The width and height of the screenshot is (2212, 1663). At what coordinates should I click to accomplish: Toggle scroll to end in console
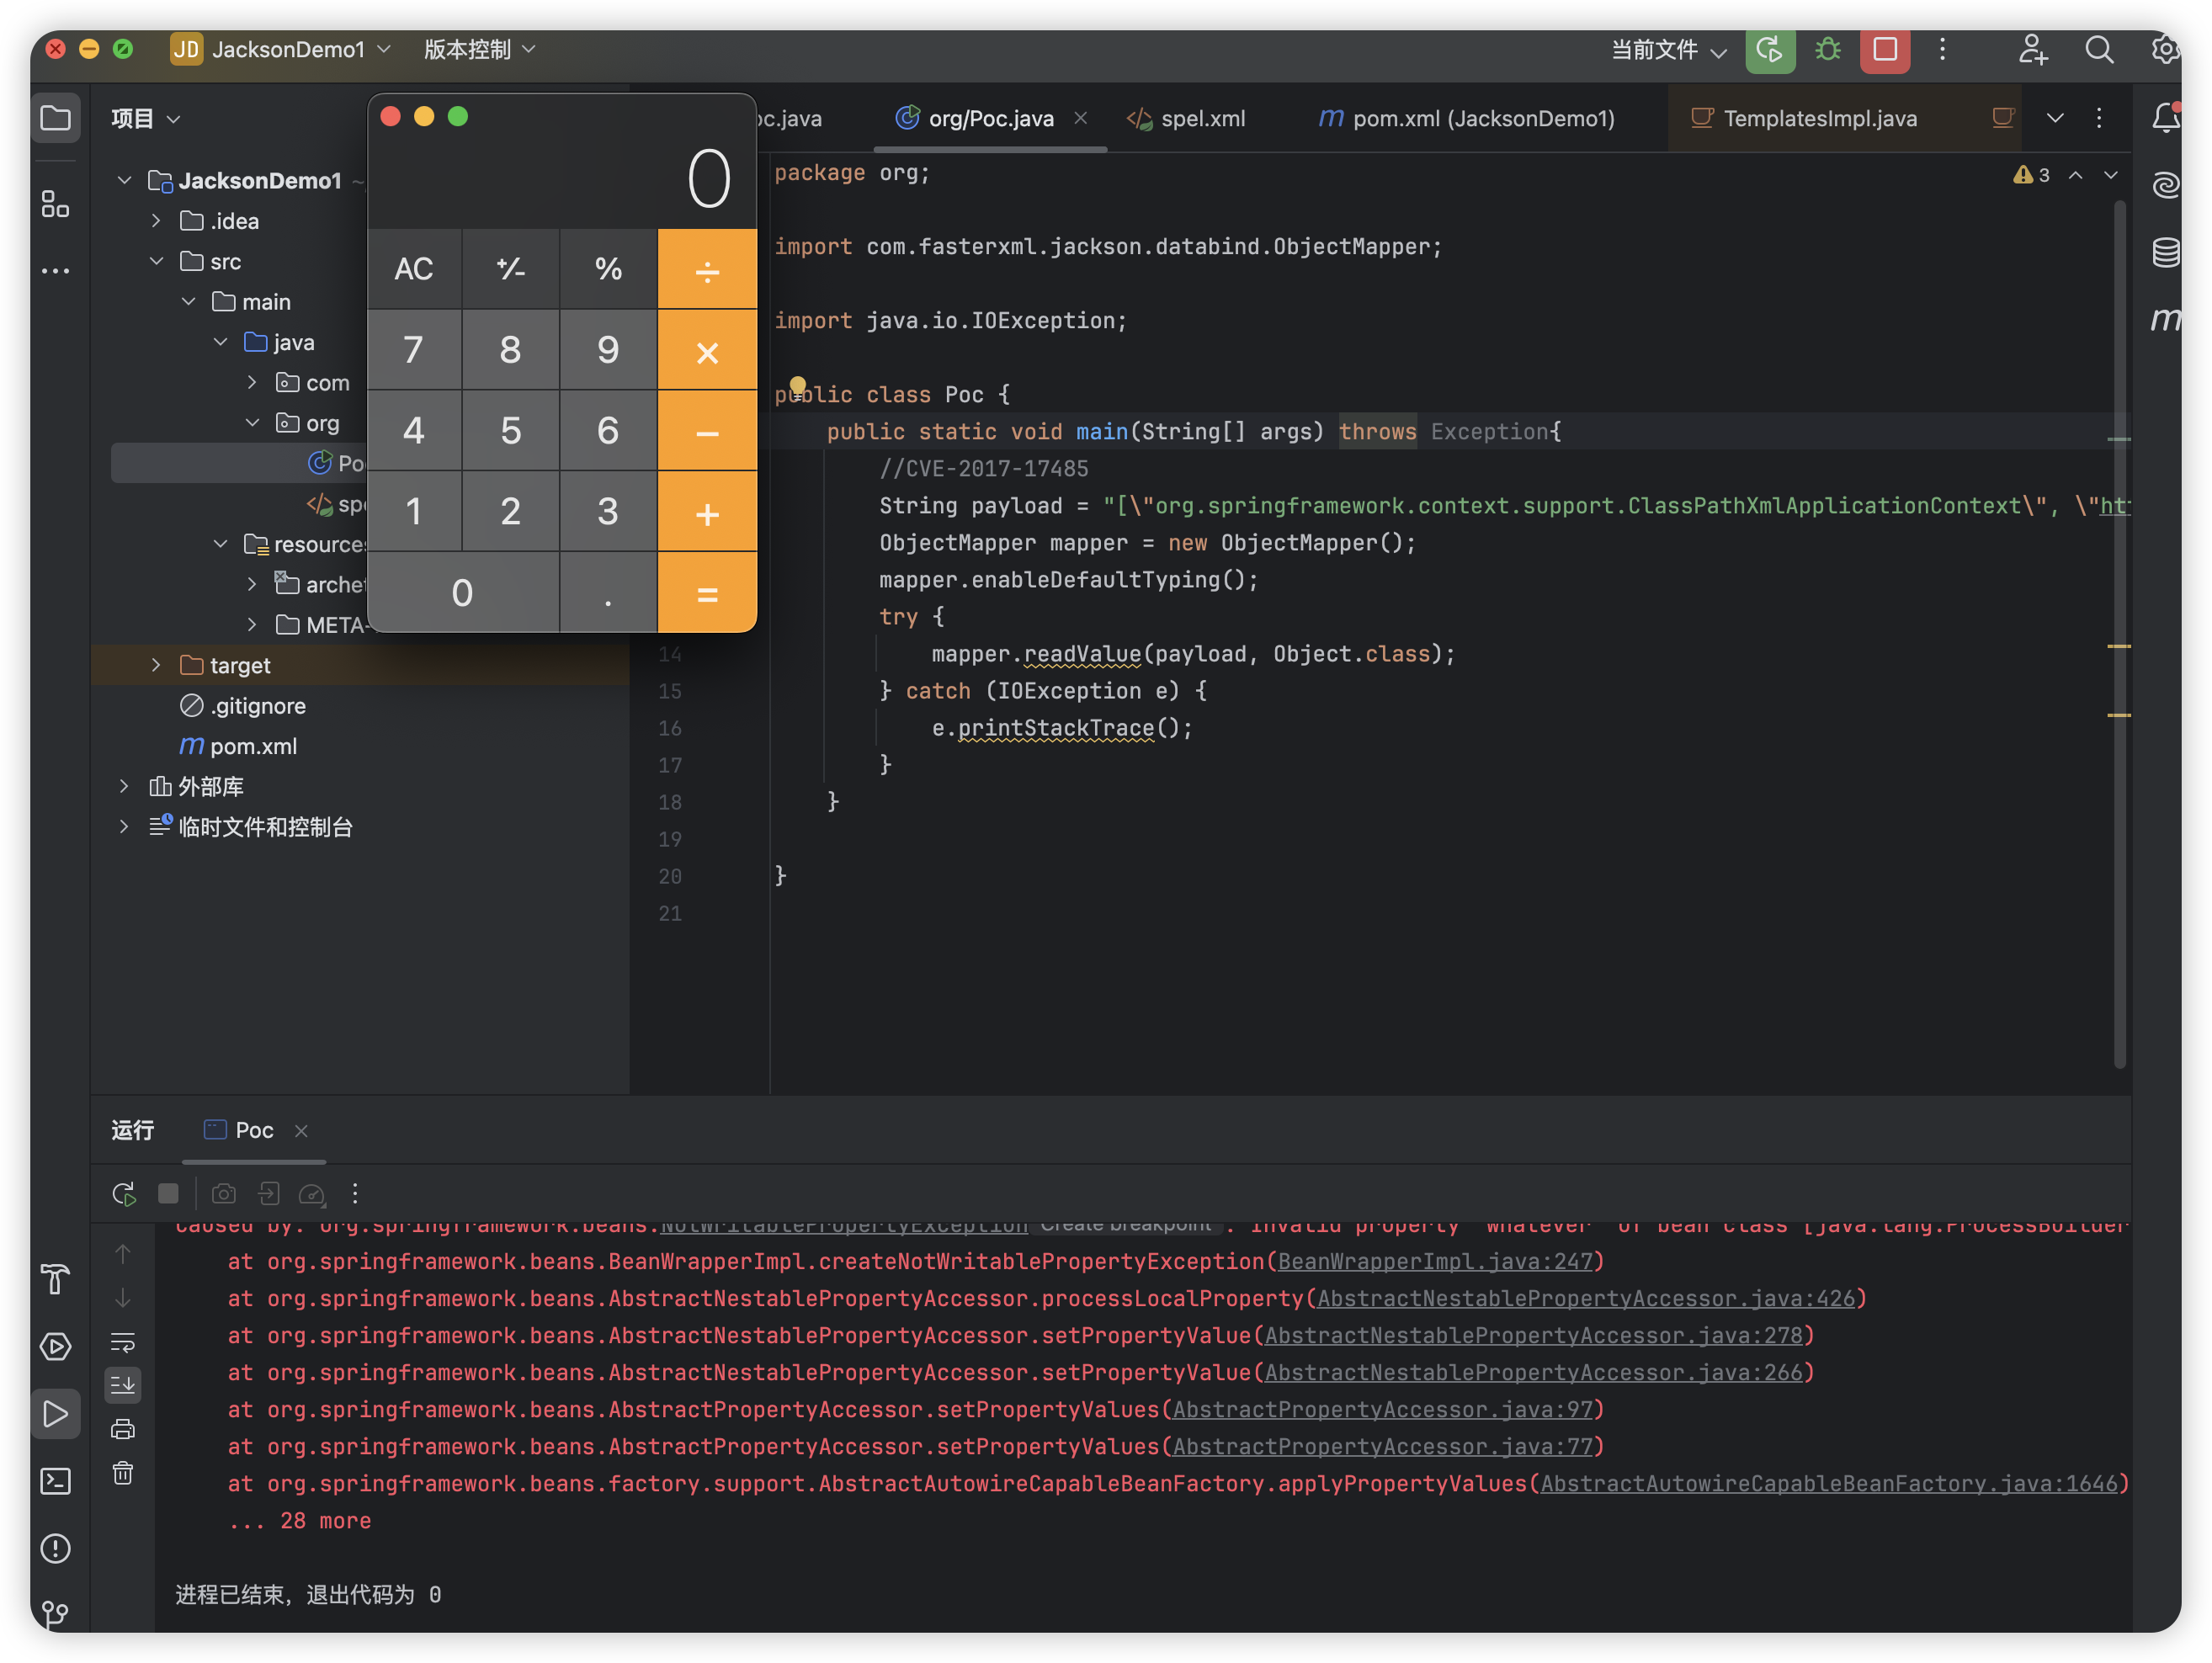(123, 1385)
